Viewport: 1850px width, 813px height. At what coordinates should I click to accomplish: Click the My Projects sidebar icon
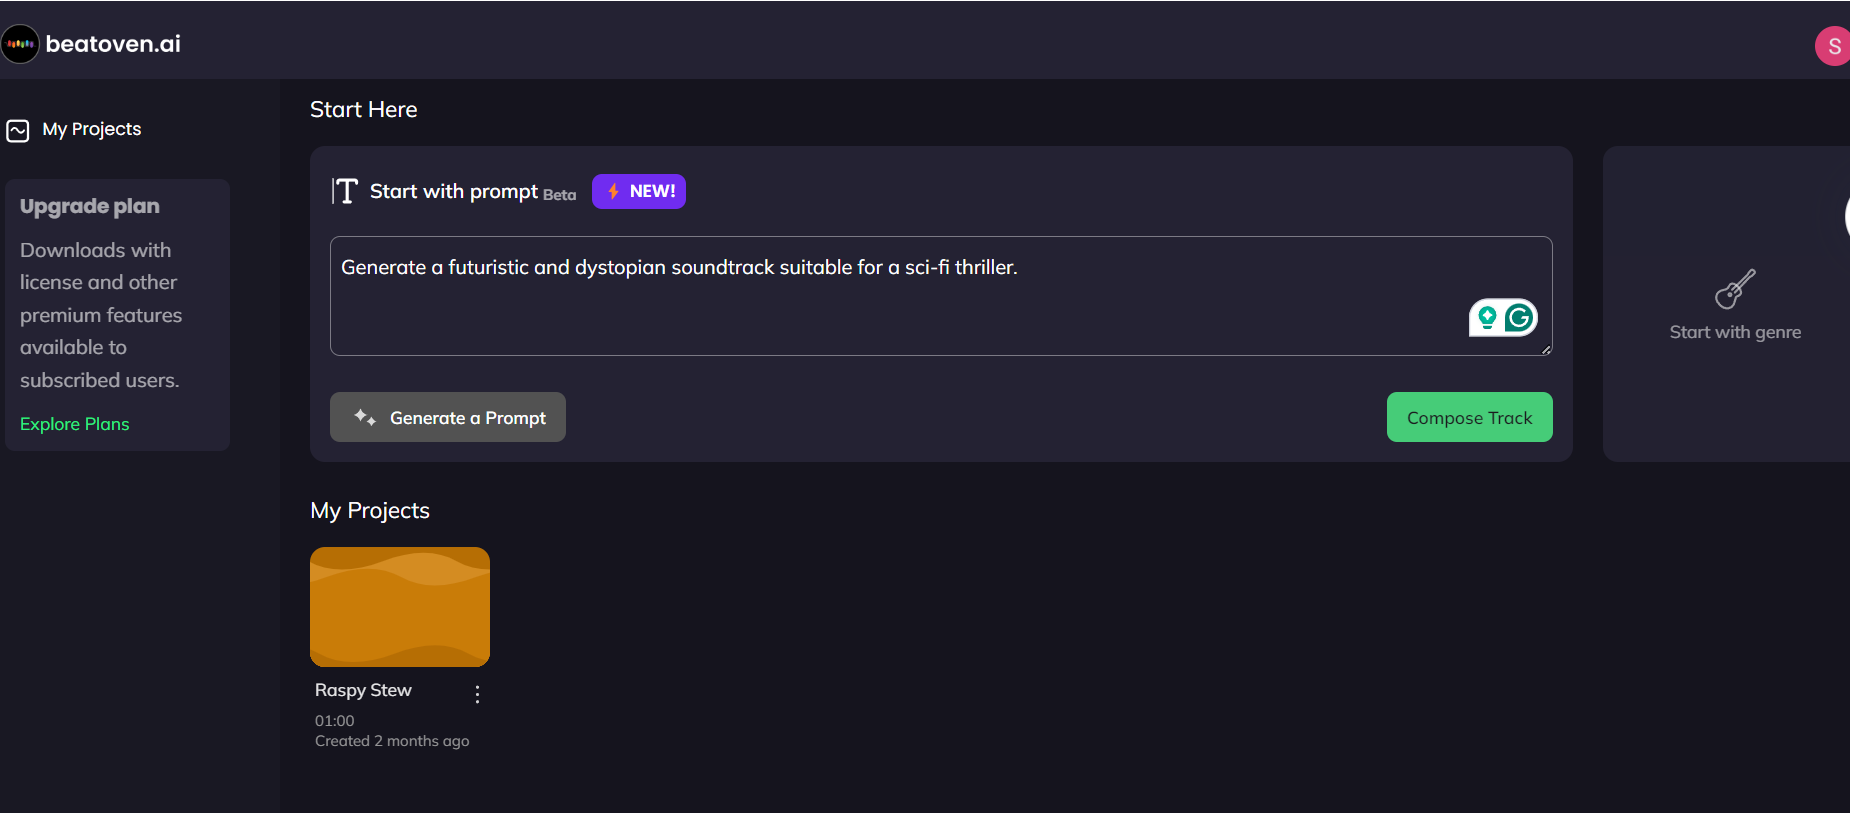click(18, 131)
